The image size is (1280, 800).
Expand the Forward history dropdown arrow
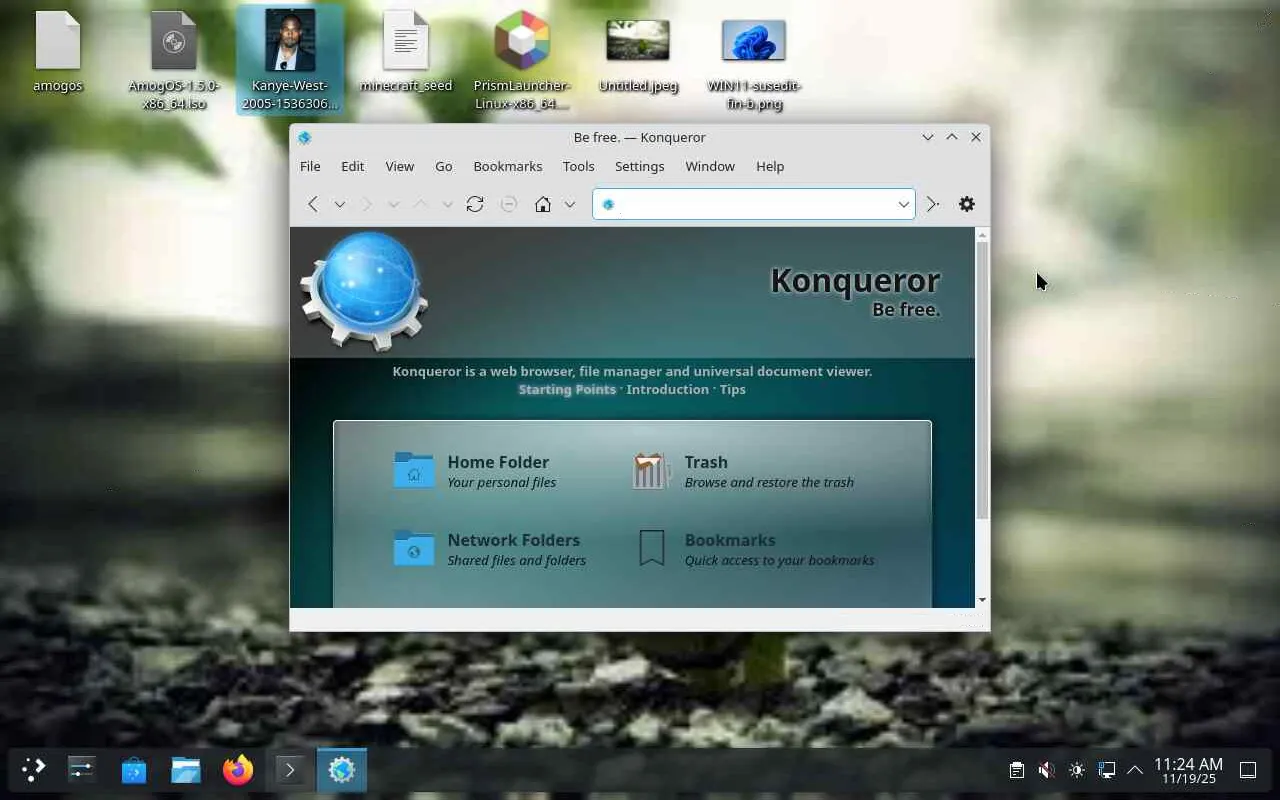point(394,204)
